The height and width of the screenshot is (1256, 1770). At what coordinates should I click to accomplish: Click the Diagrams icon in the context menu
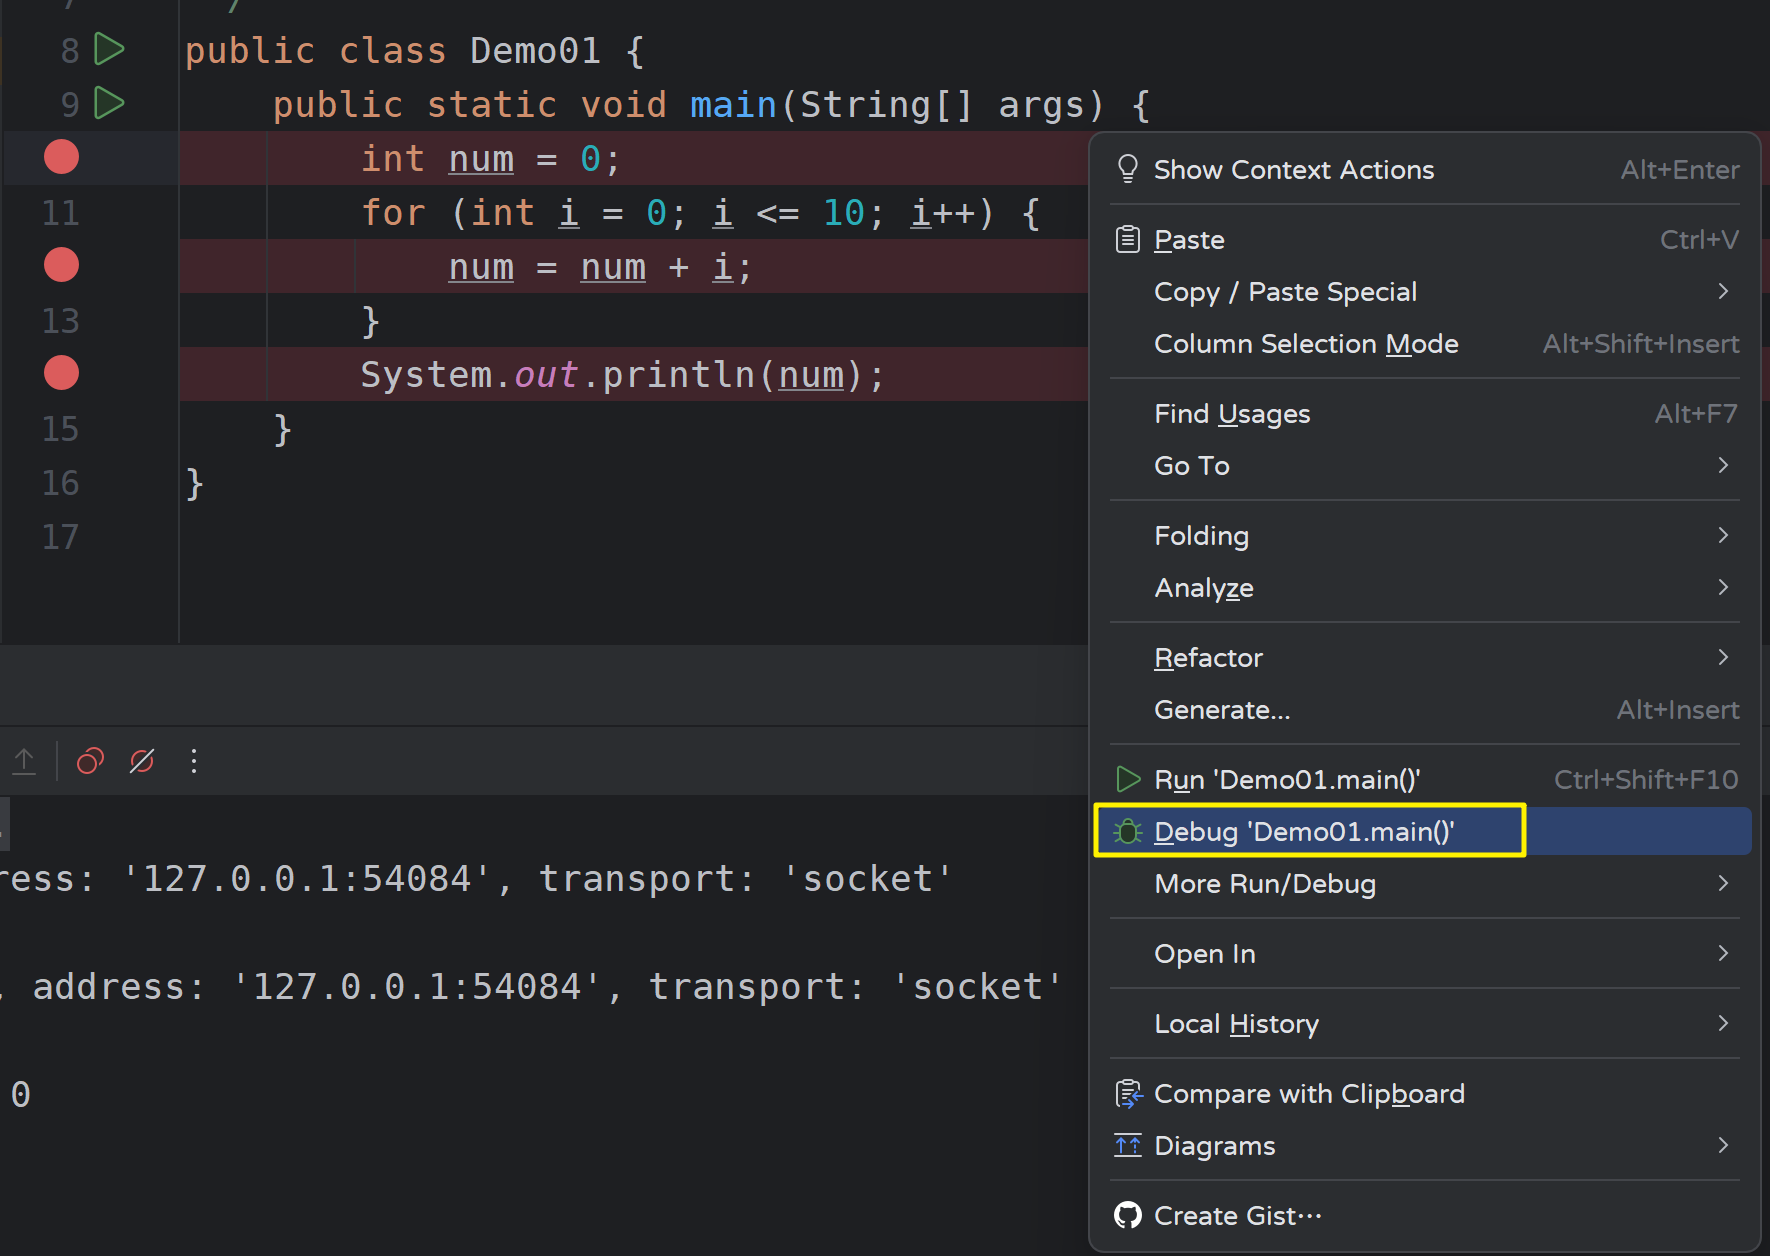tap(1128, 1146)
